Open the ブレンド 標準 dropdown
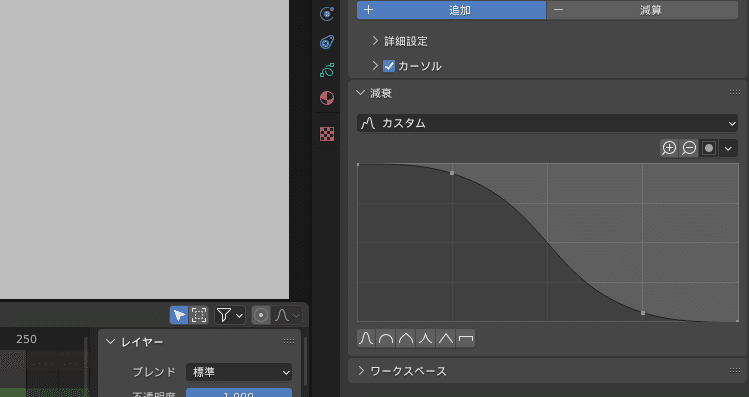Image resolution: width=749 pixels, height=397 pixels. (x=239, y=372)
